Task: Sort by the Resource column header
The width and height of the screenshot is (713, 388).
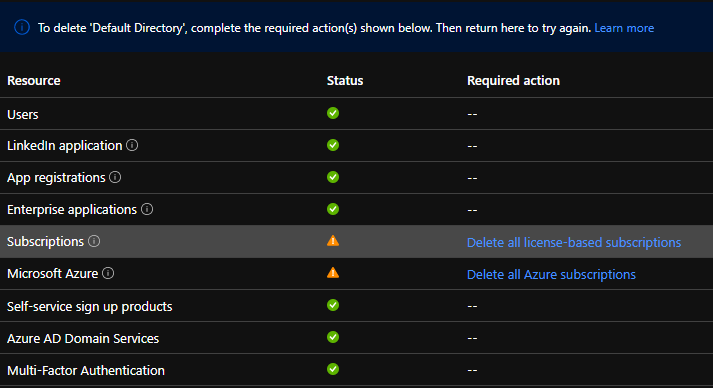Action: tap(34, 81)
